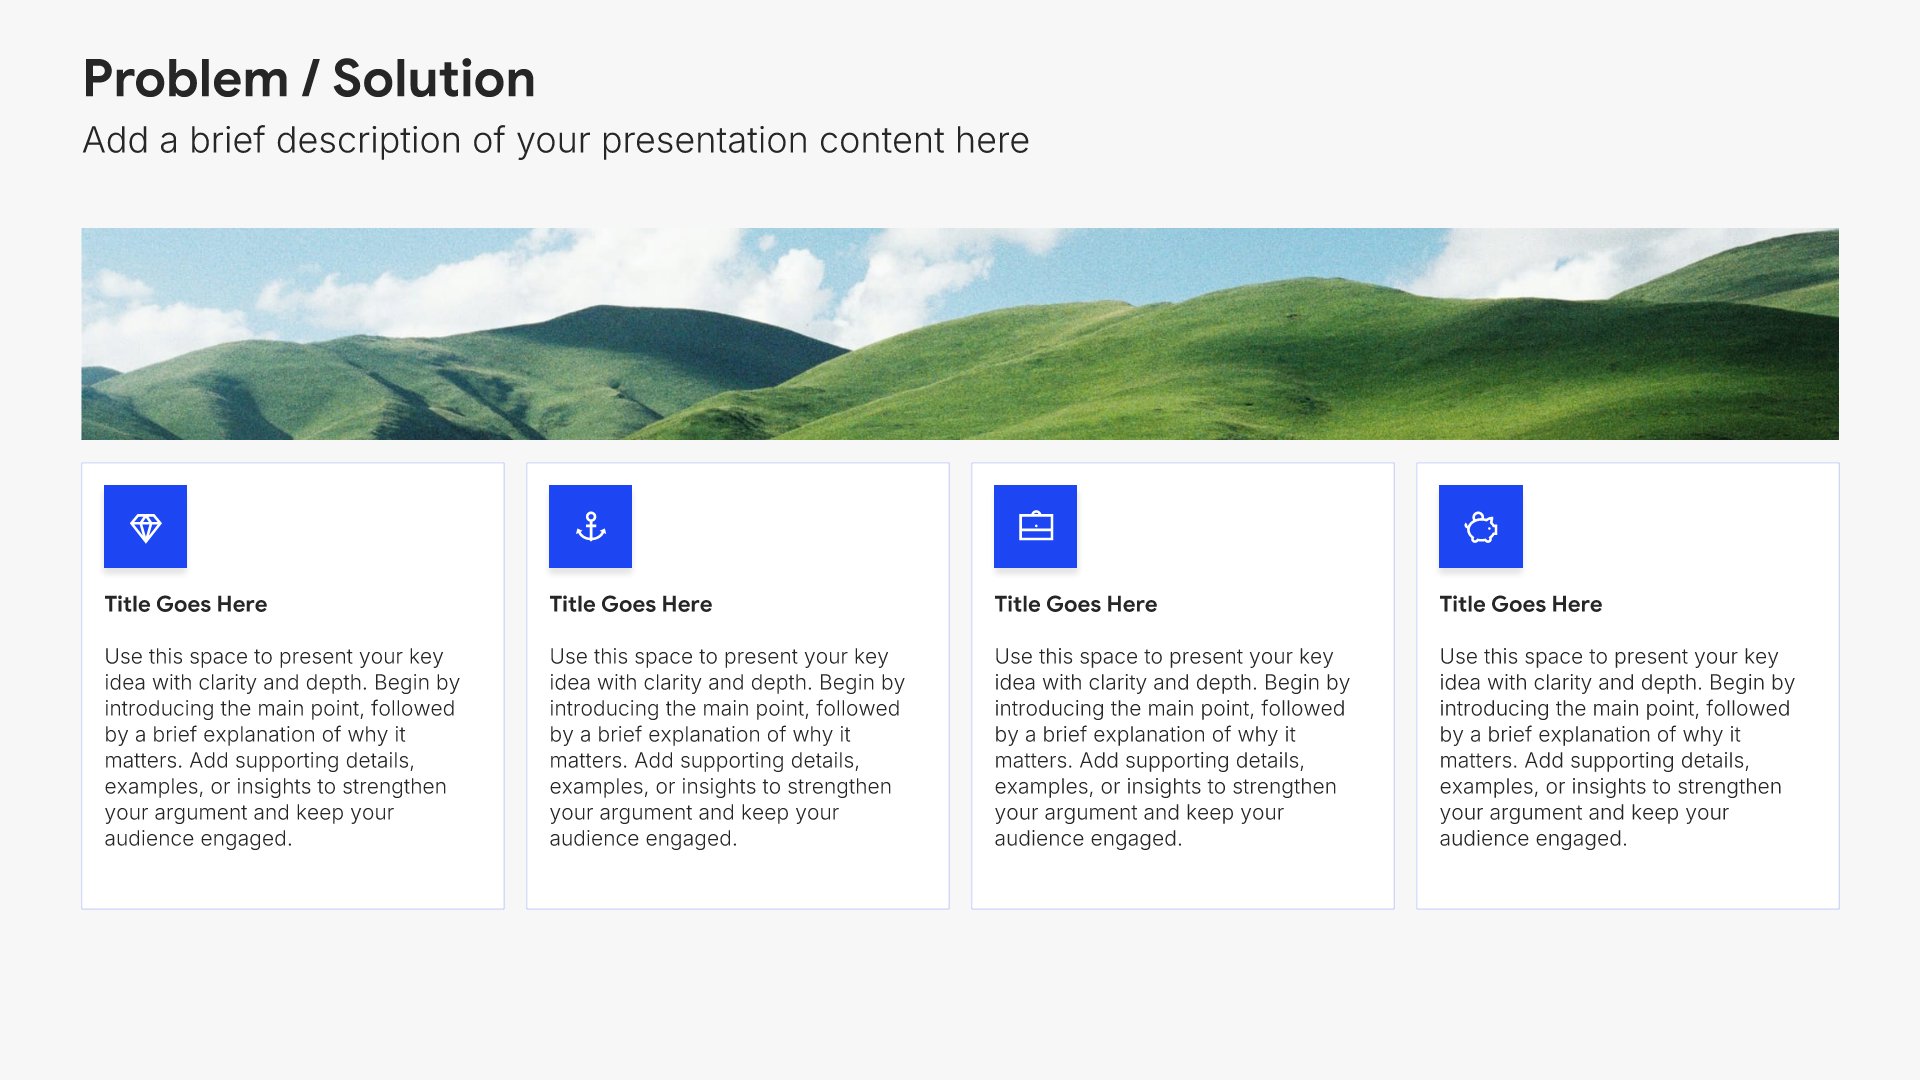Screen dimensions: 1920x1080
Task: Click the body paragraph in the diamond card
Action: tap(282, 747)
